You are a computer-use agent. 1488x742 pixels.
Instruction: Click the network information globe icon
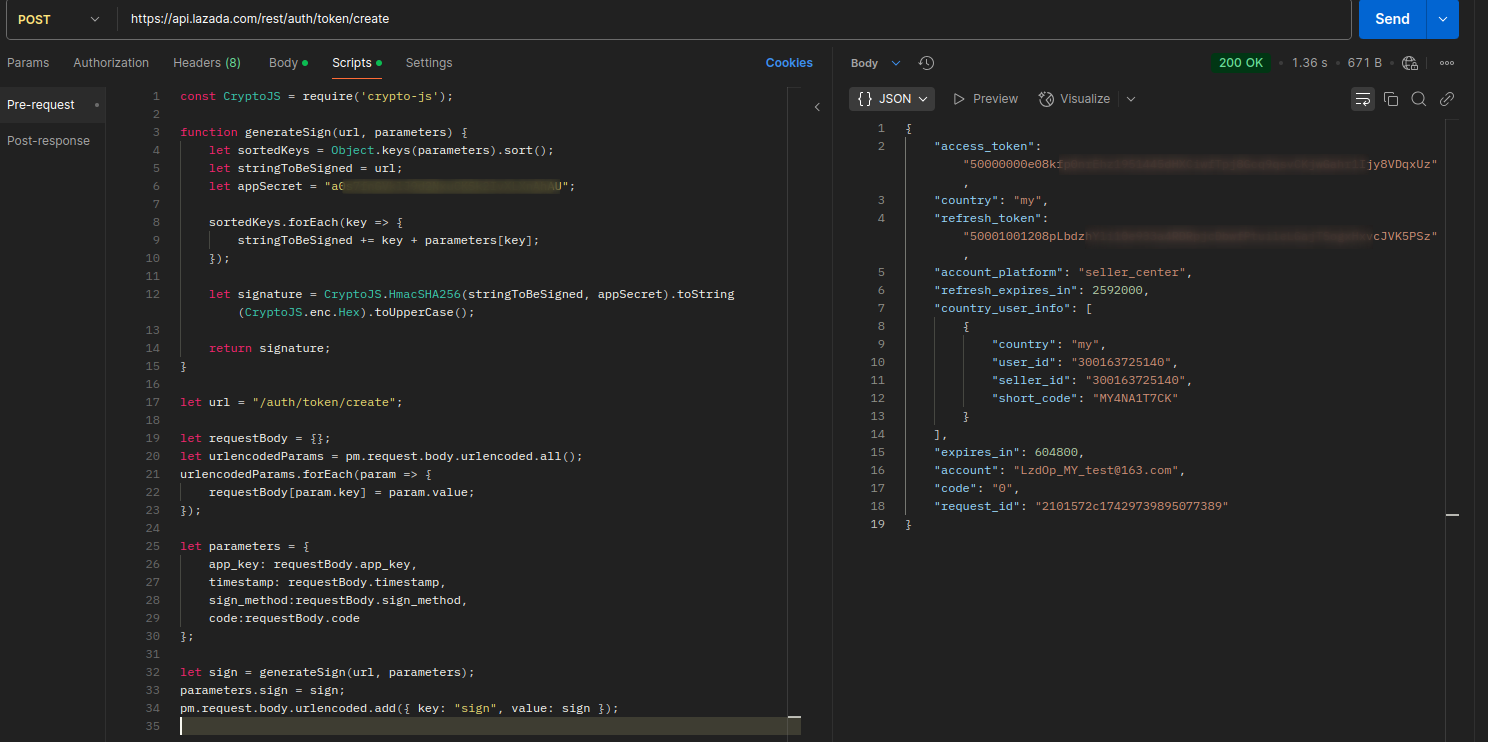click(1410, 63)
